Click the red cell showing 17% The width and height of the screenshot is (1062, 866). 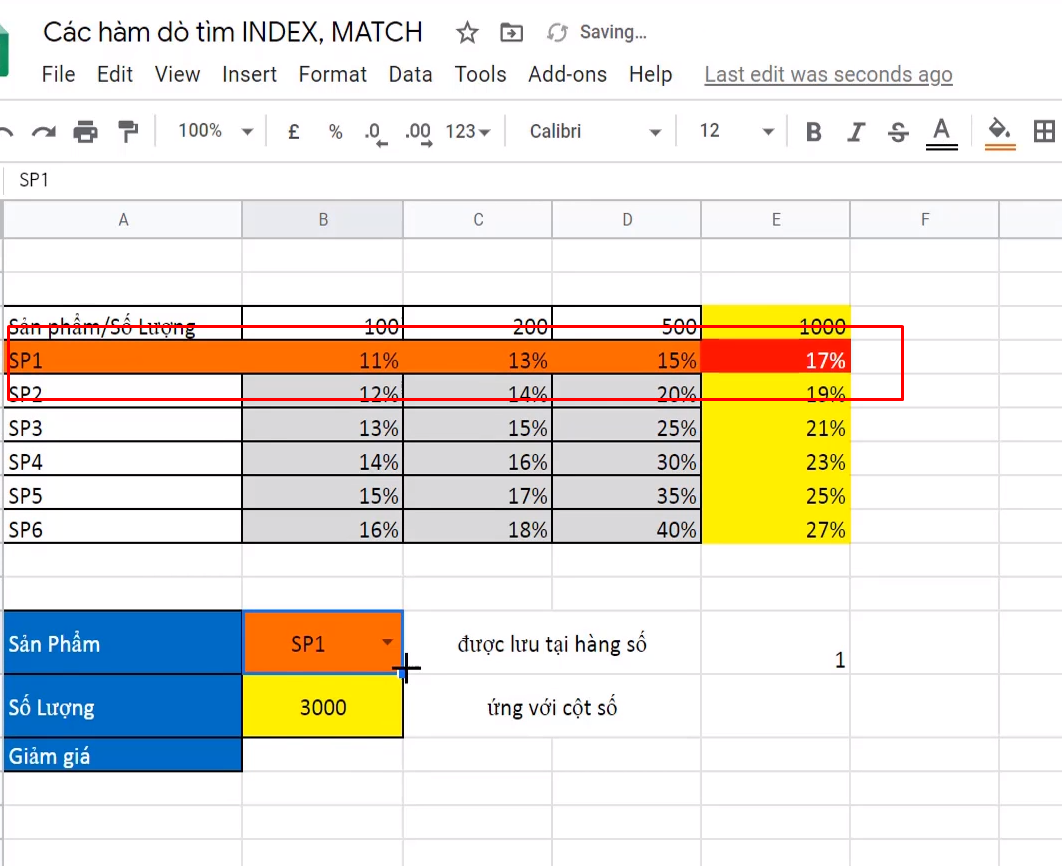click(x=776, y=357)
